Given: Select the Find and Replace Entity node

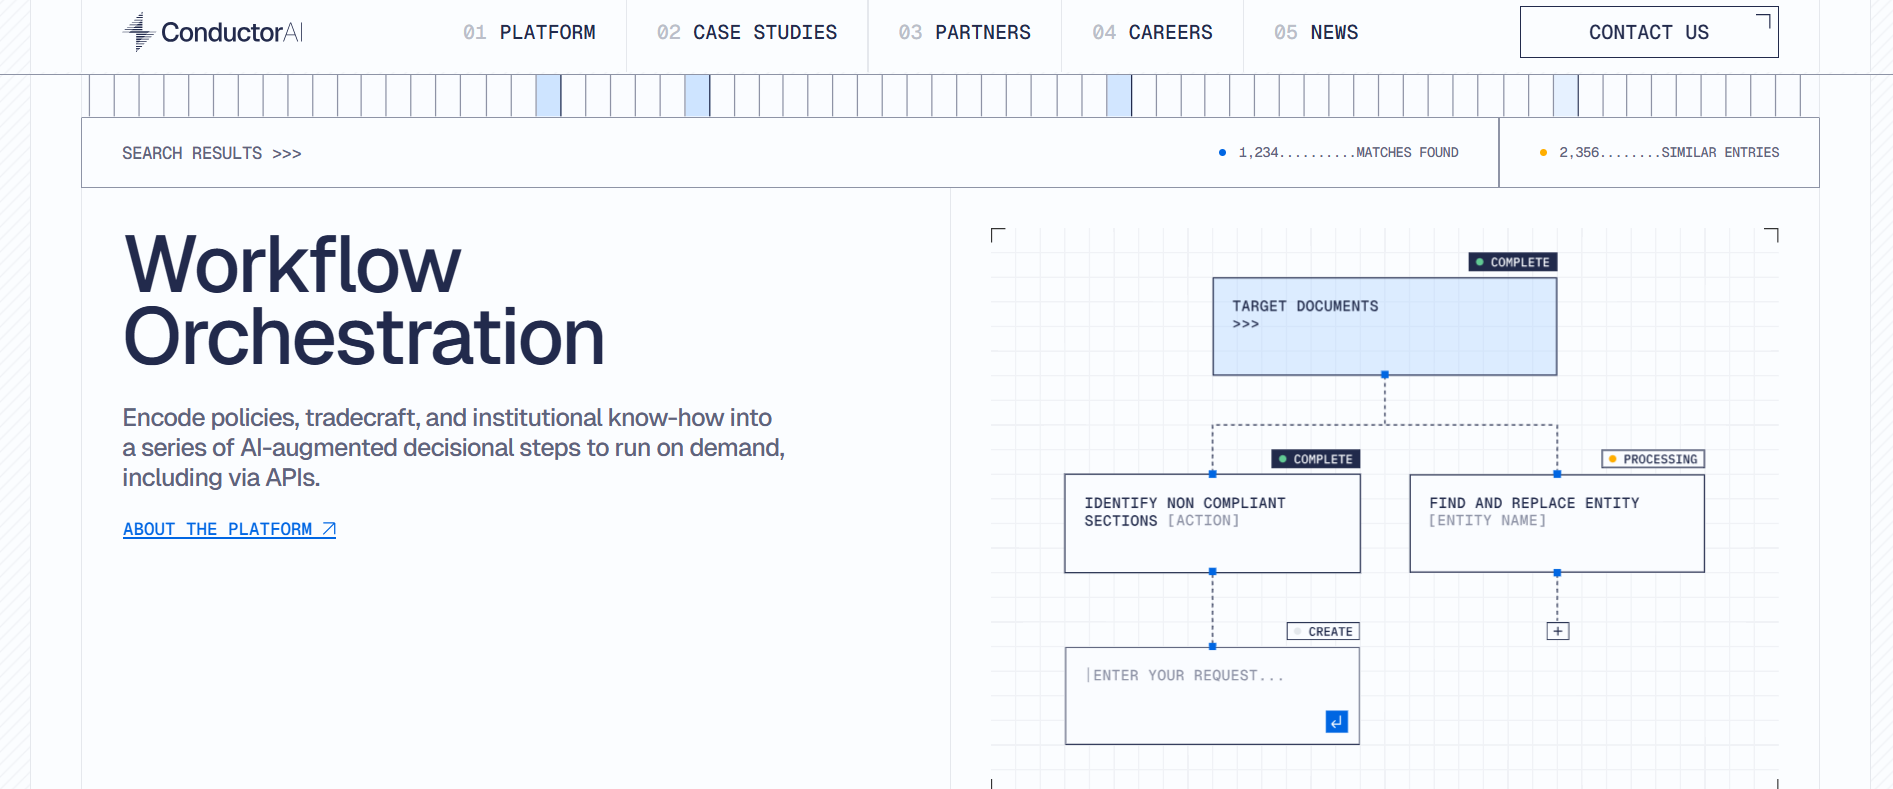Looking at the screenshot, I should point(1556,523).
